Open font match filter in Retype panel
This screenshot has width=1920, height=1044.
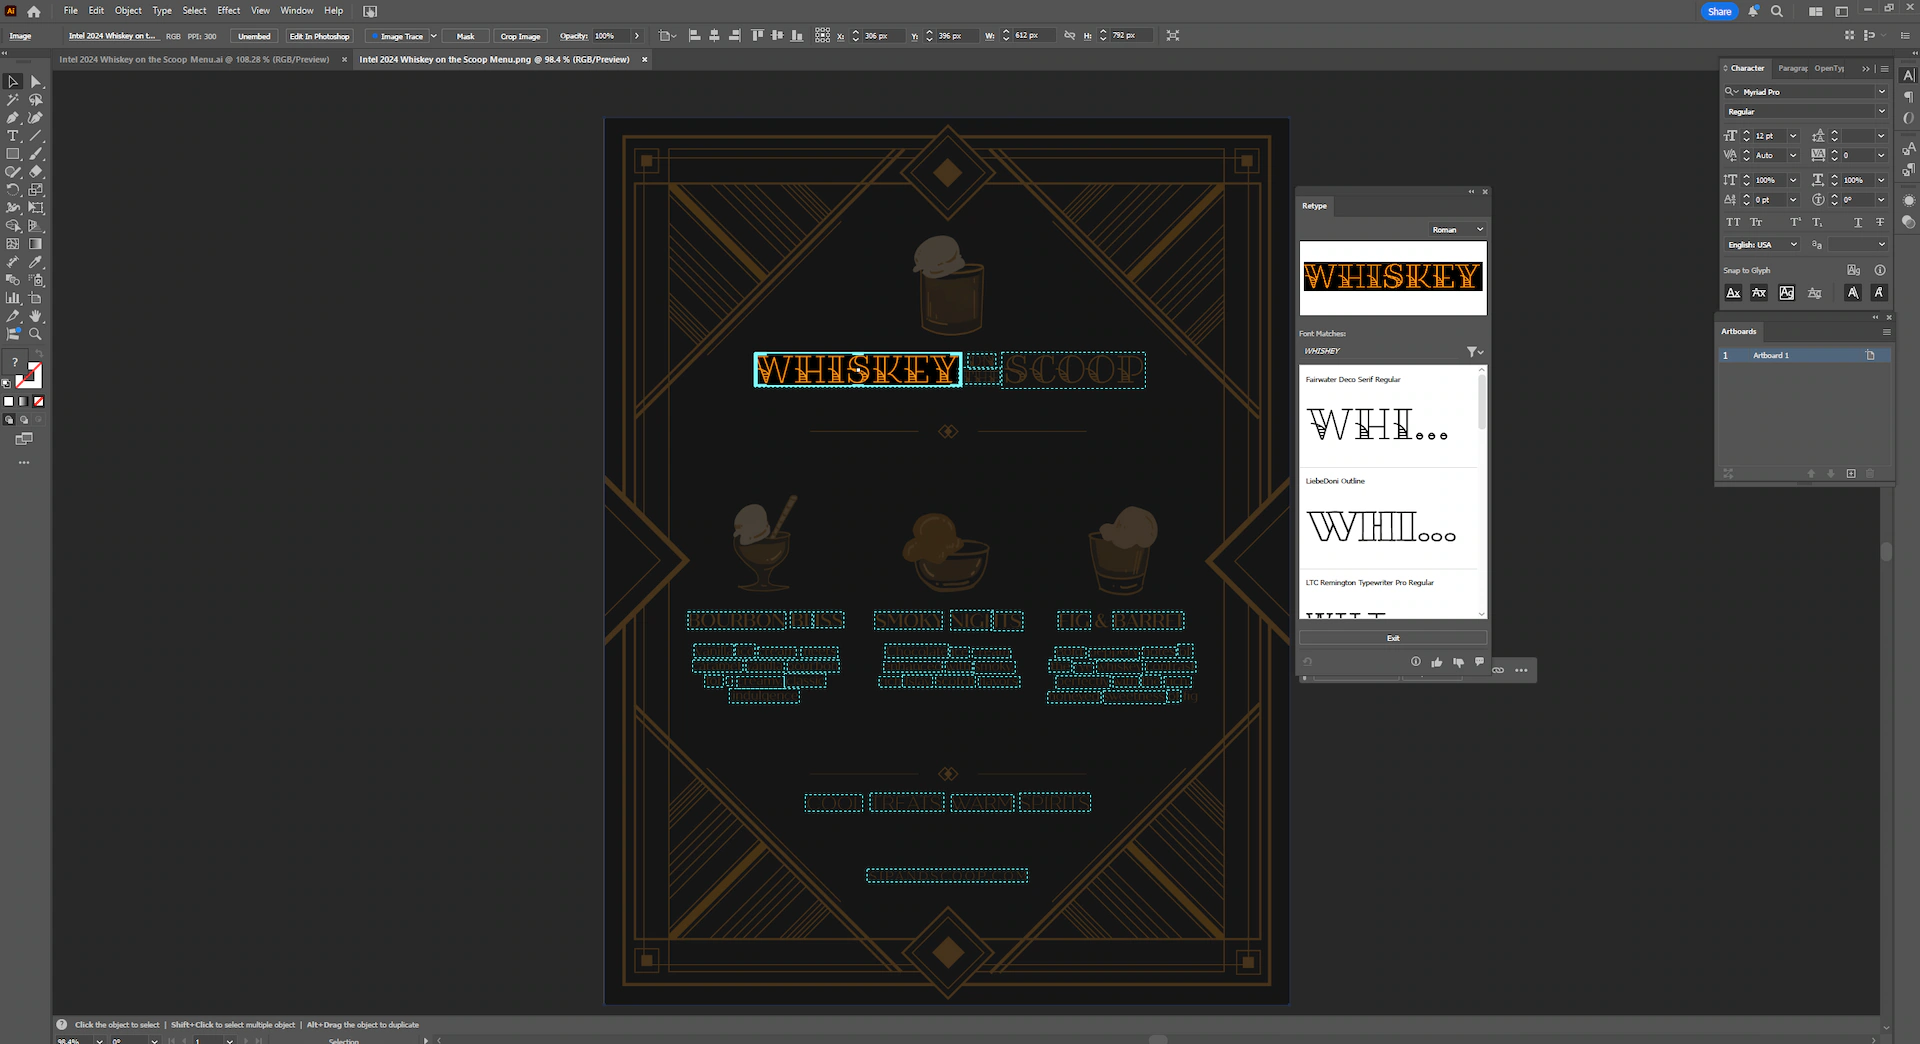1474,352
